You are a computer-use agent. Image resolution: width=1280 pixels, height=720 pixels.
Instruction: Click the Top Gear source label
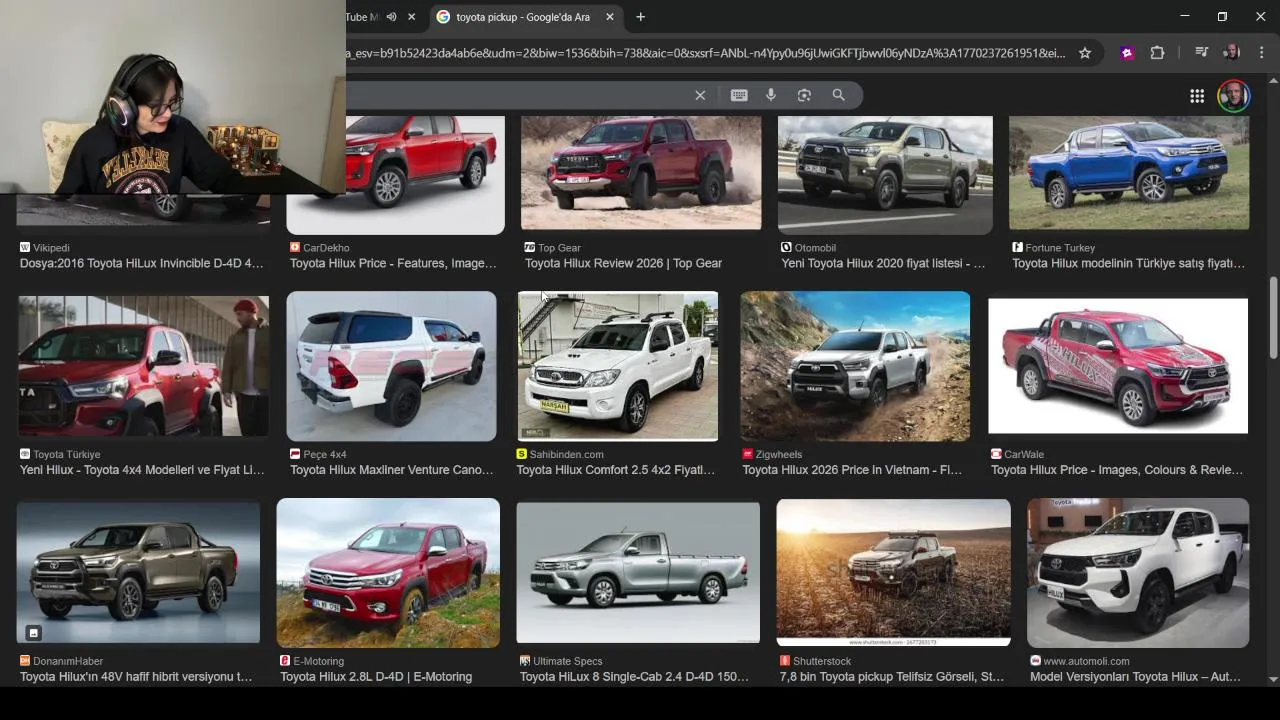tap(559, 248)
